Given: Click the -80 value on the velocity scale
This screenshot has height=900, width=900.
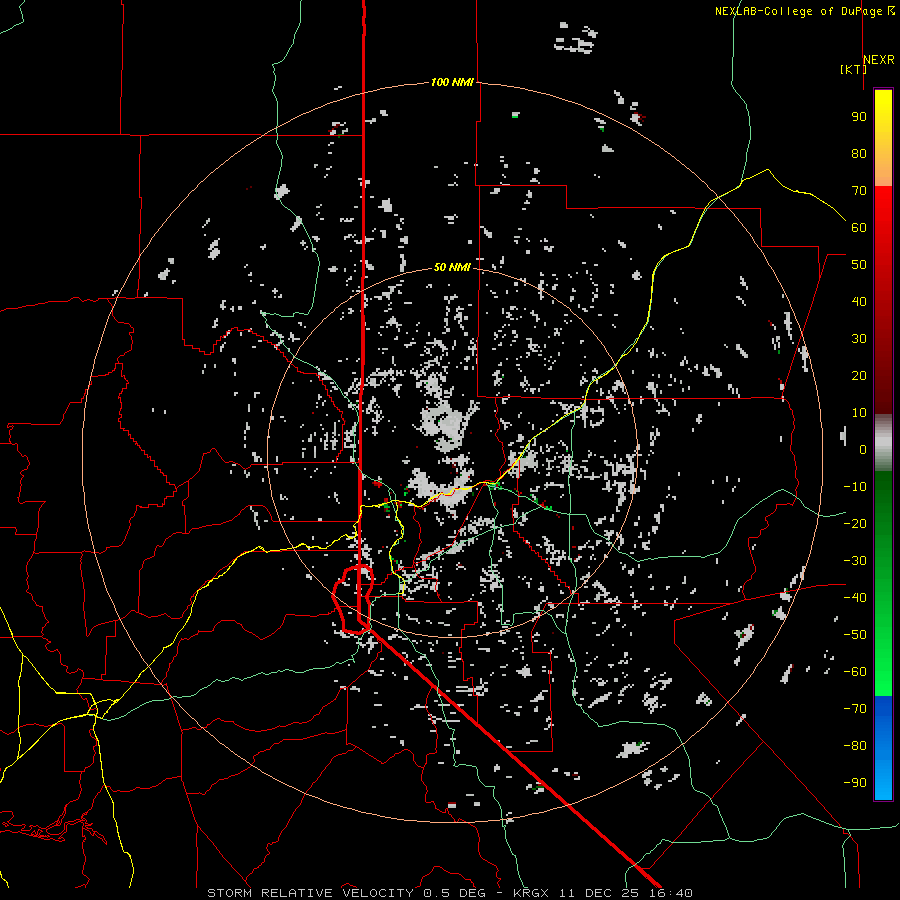Looking at the screenshot, I should click(x=855, y=746).
